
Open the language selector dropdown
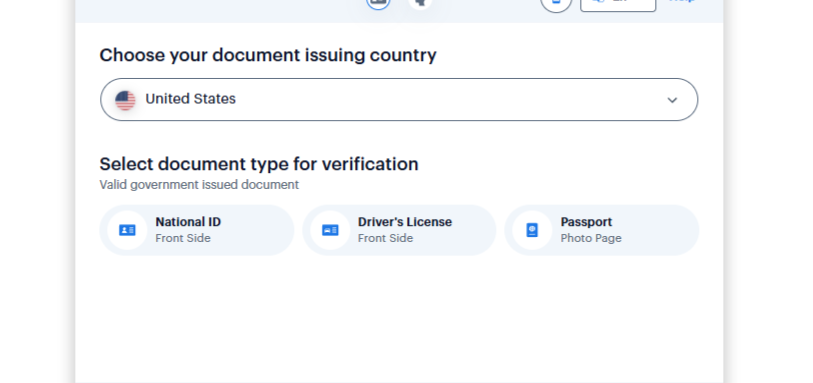click(618, 3)
